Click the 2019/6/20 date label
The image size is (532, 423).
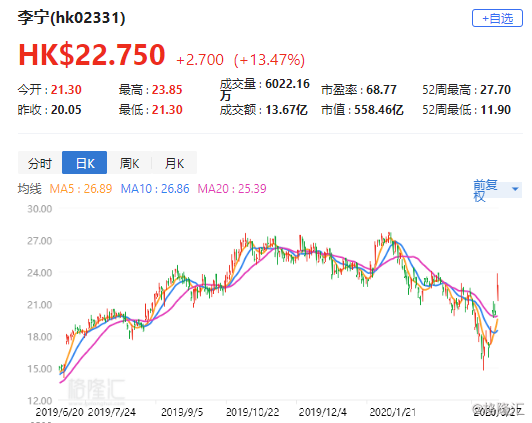click(60, 412)
